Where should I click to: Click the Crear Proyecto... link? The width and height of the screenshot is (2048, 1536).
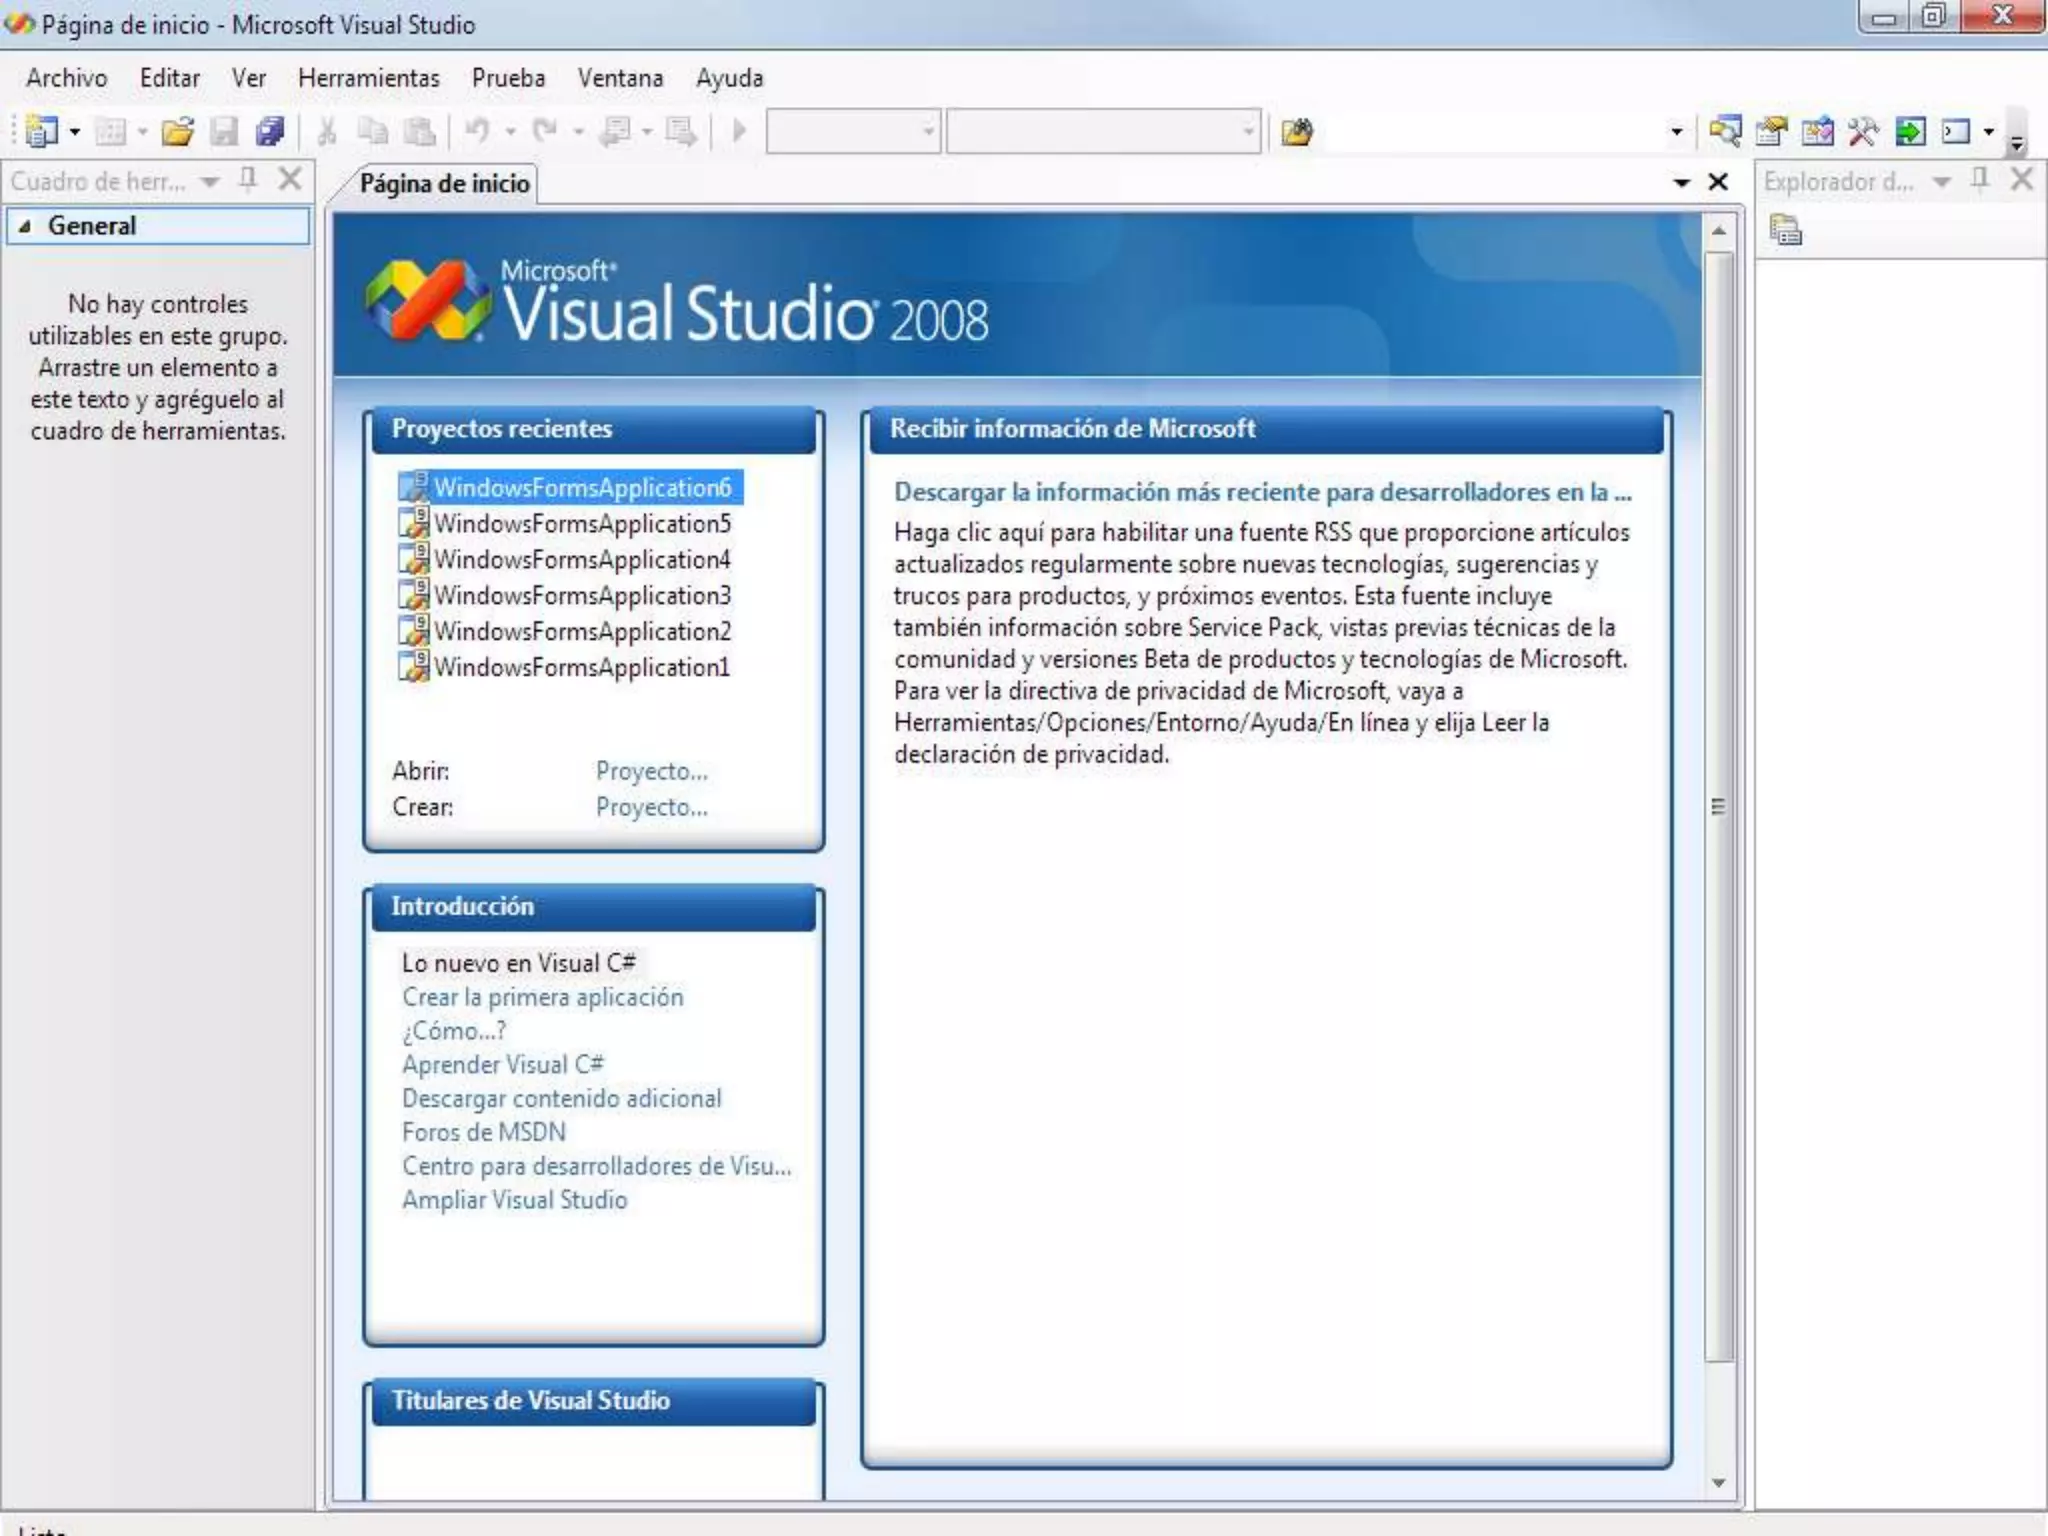pyautogui.click(x=651, y=807)
